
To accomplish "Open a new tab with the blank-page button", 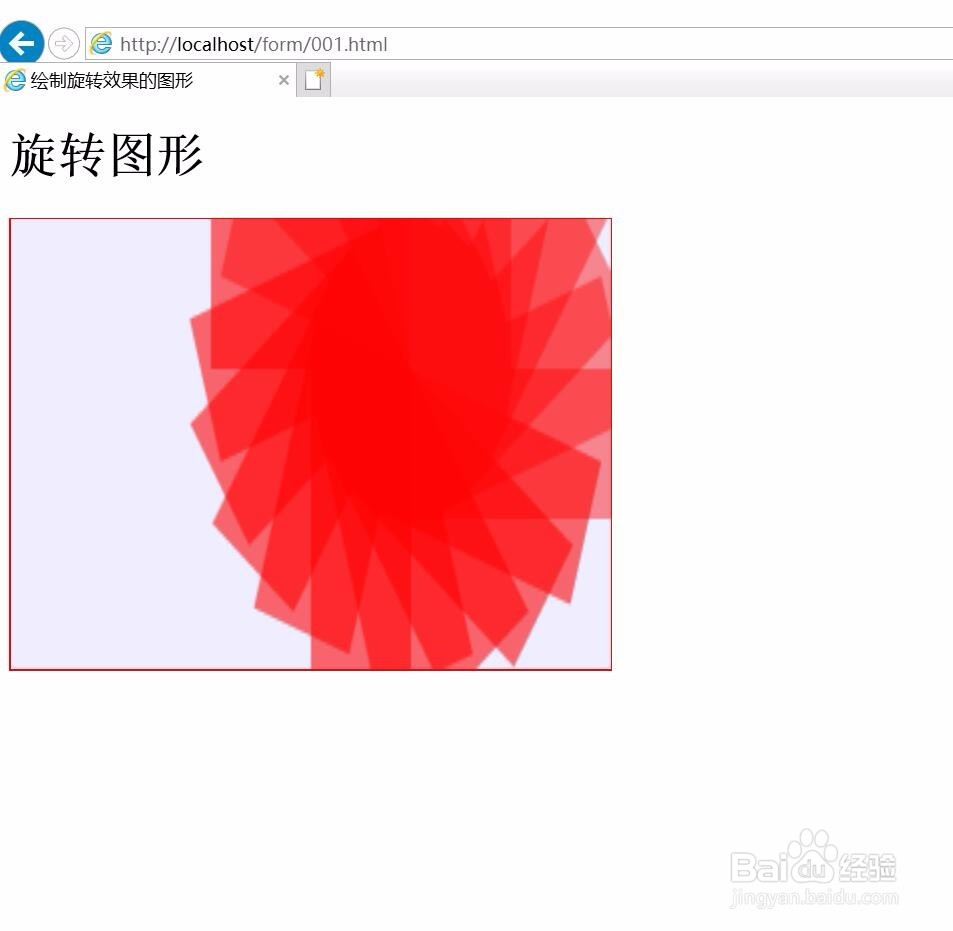I will (314, 80).
